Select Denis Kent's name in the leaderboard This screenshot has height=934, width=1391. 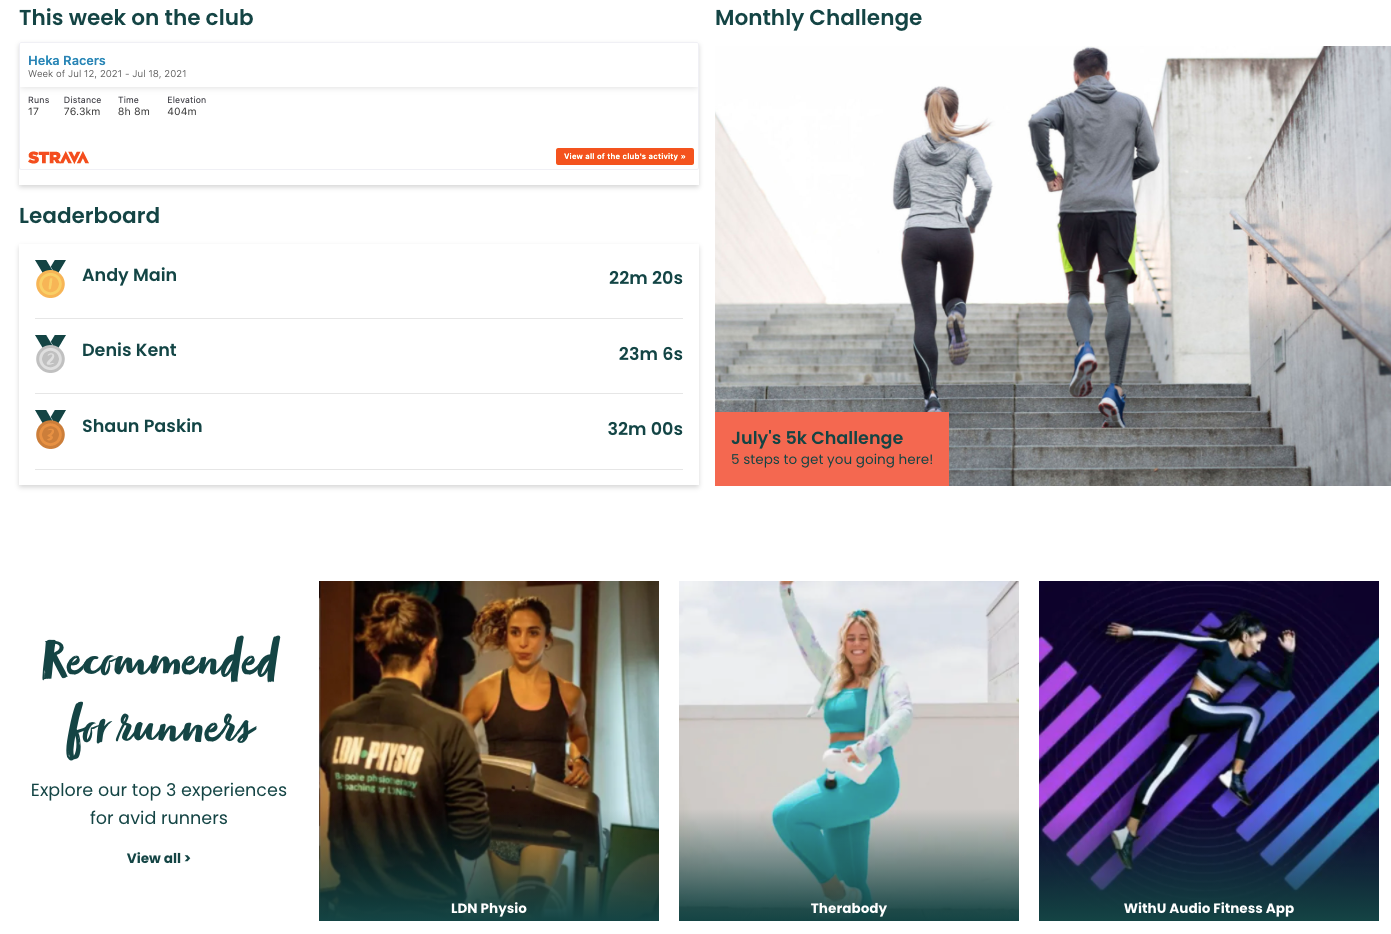click(129, 350)
